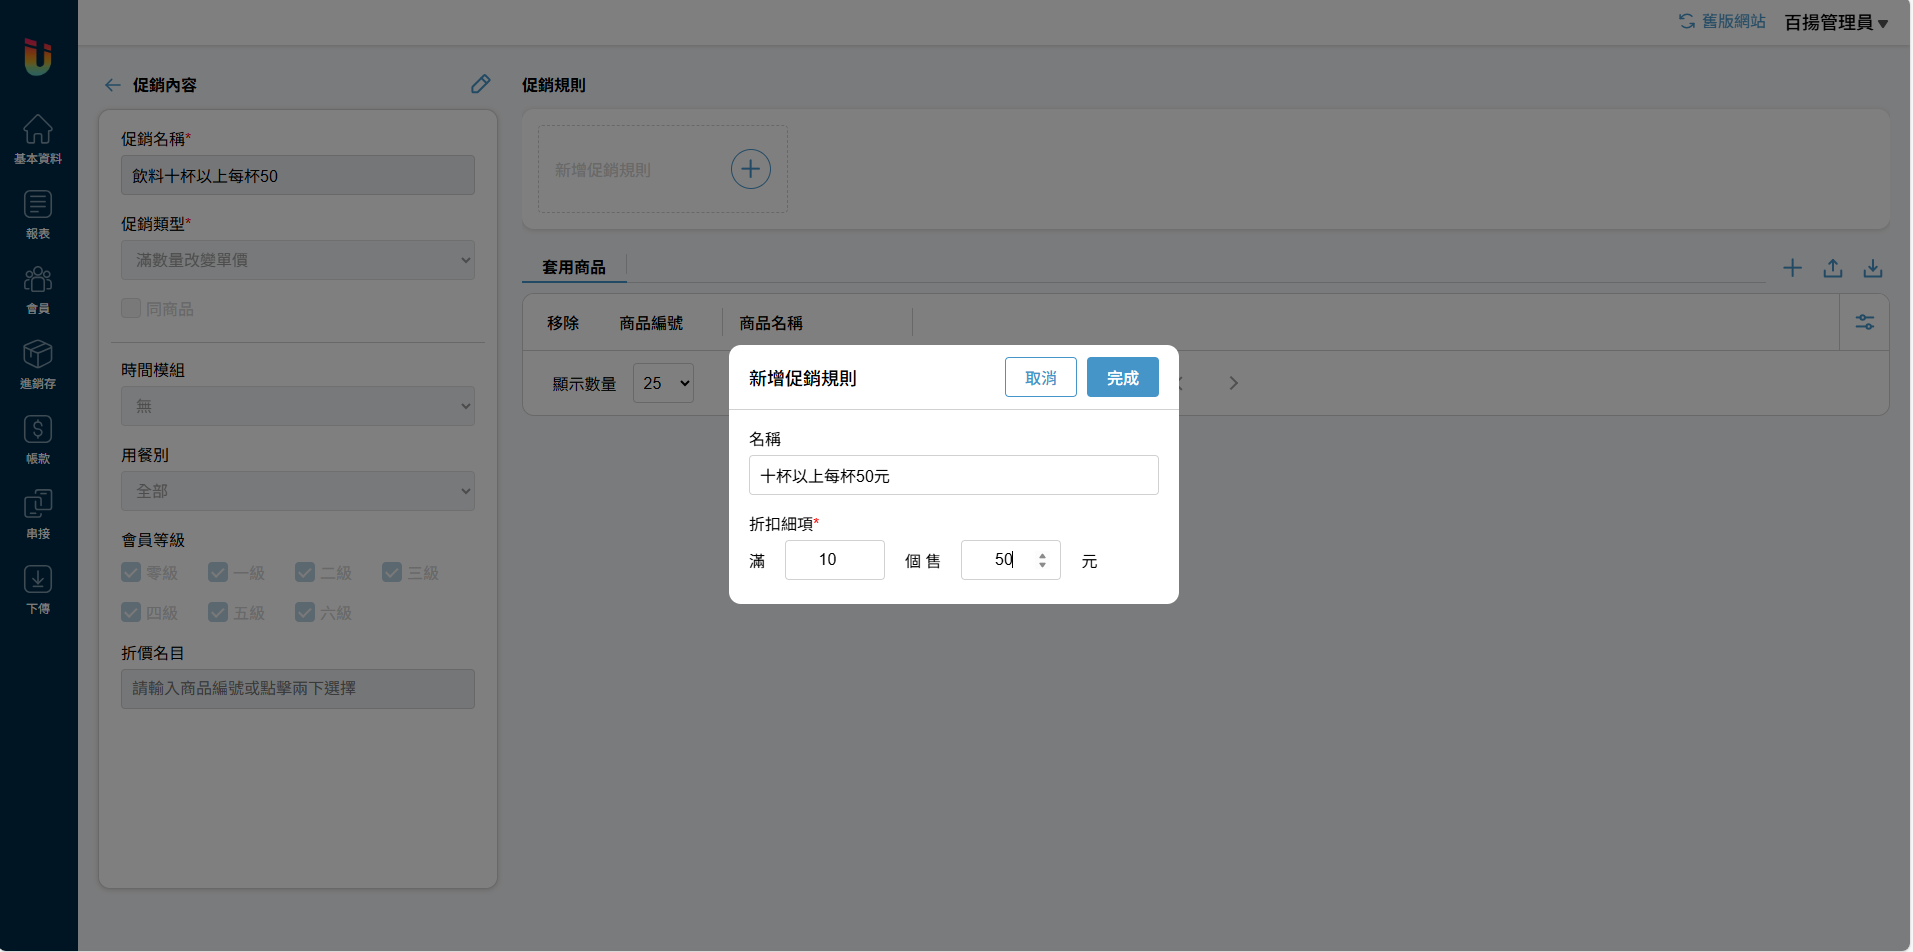
Task: Uncheck the 六級 member level checkbox
Action: tap(305, 612)
